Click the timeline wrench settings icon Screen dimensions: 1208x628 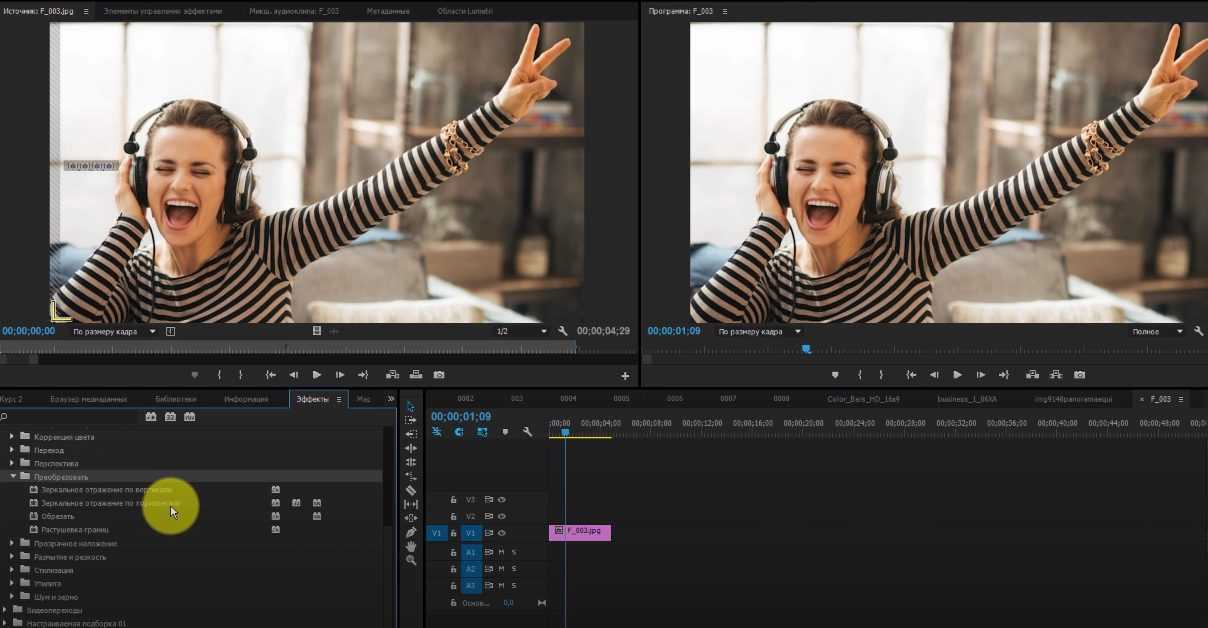pos(527,432)
